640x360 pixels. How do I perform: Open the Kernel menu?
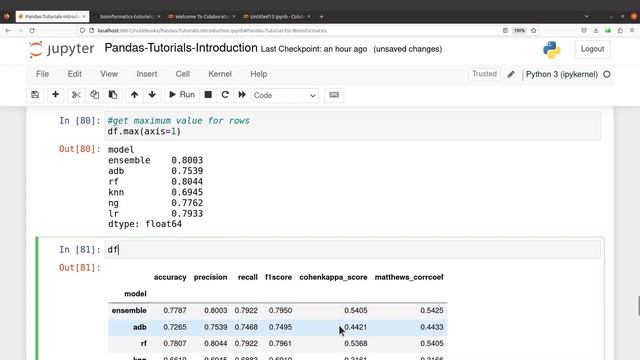coord(220,74)
